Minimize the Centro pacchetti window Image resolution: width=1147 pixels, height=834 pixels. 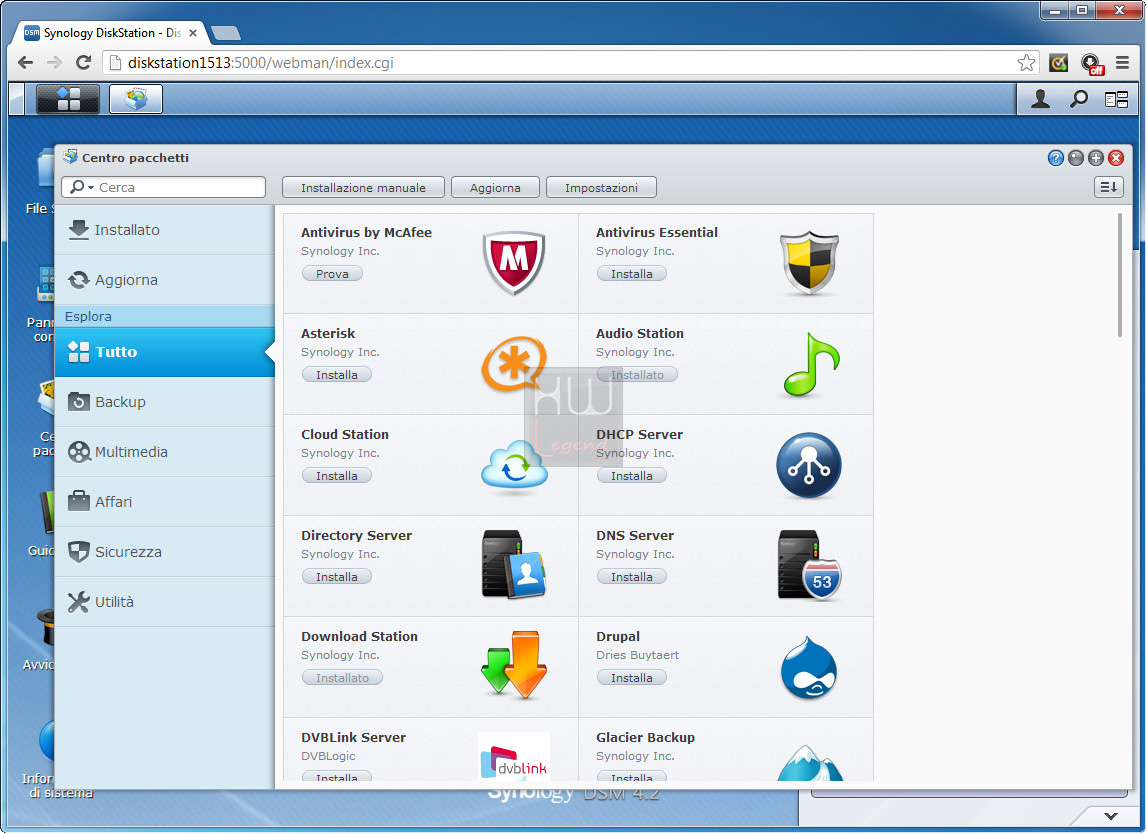click(x=1076, y=158)
